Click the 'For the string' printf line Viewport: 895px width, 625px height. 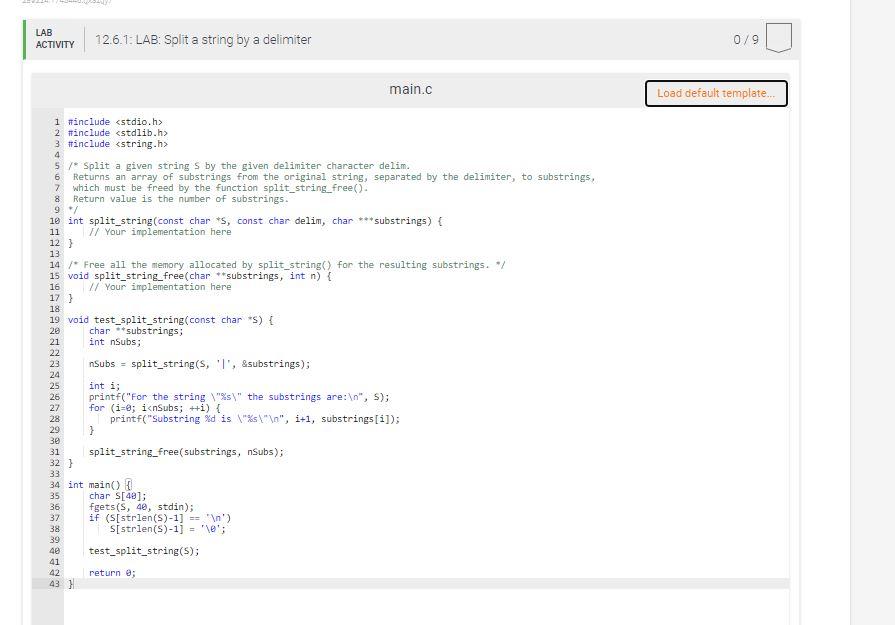[x=239, y=397]
